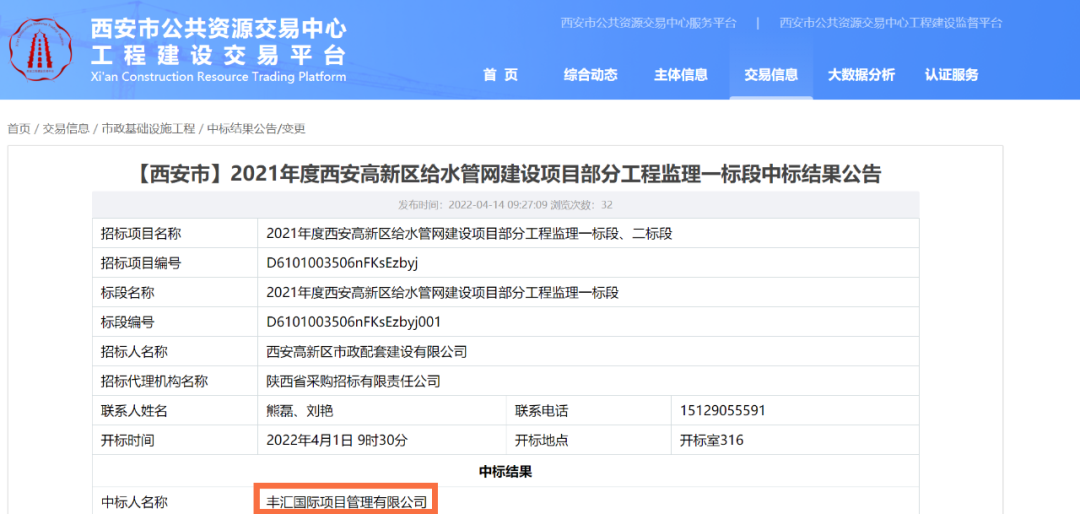1080x514 pixels.
Task: Click phone number 15129055591
Action: (723, 411)
